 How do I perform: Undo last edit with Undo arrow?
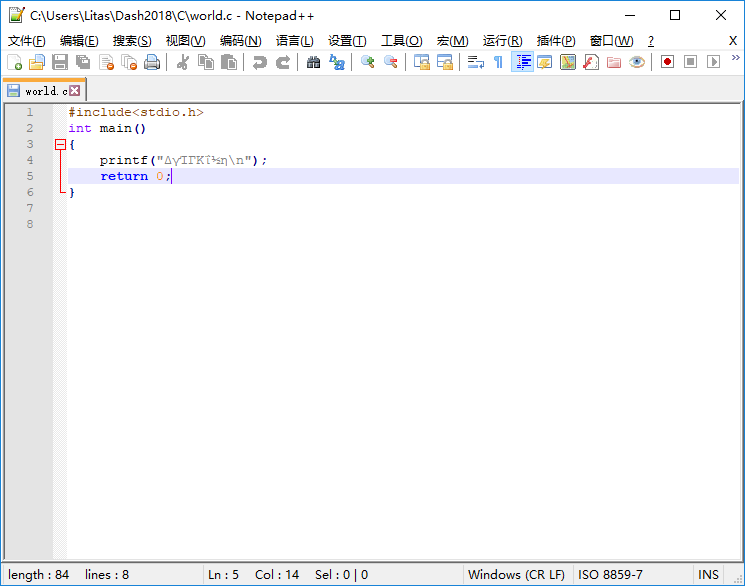click(259, 62)
